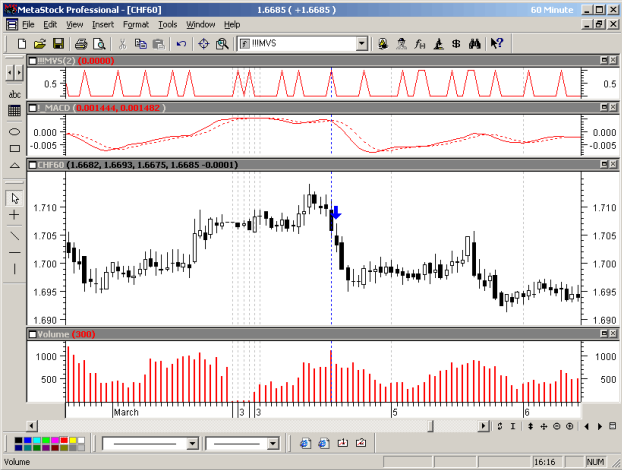Maximize the CHF60 price panel
This screenshot has width=622, height=470.
604,164
